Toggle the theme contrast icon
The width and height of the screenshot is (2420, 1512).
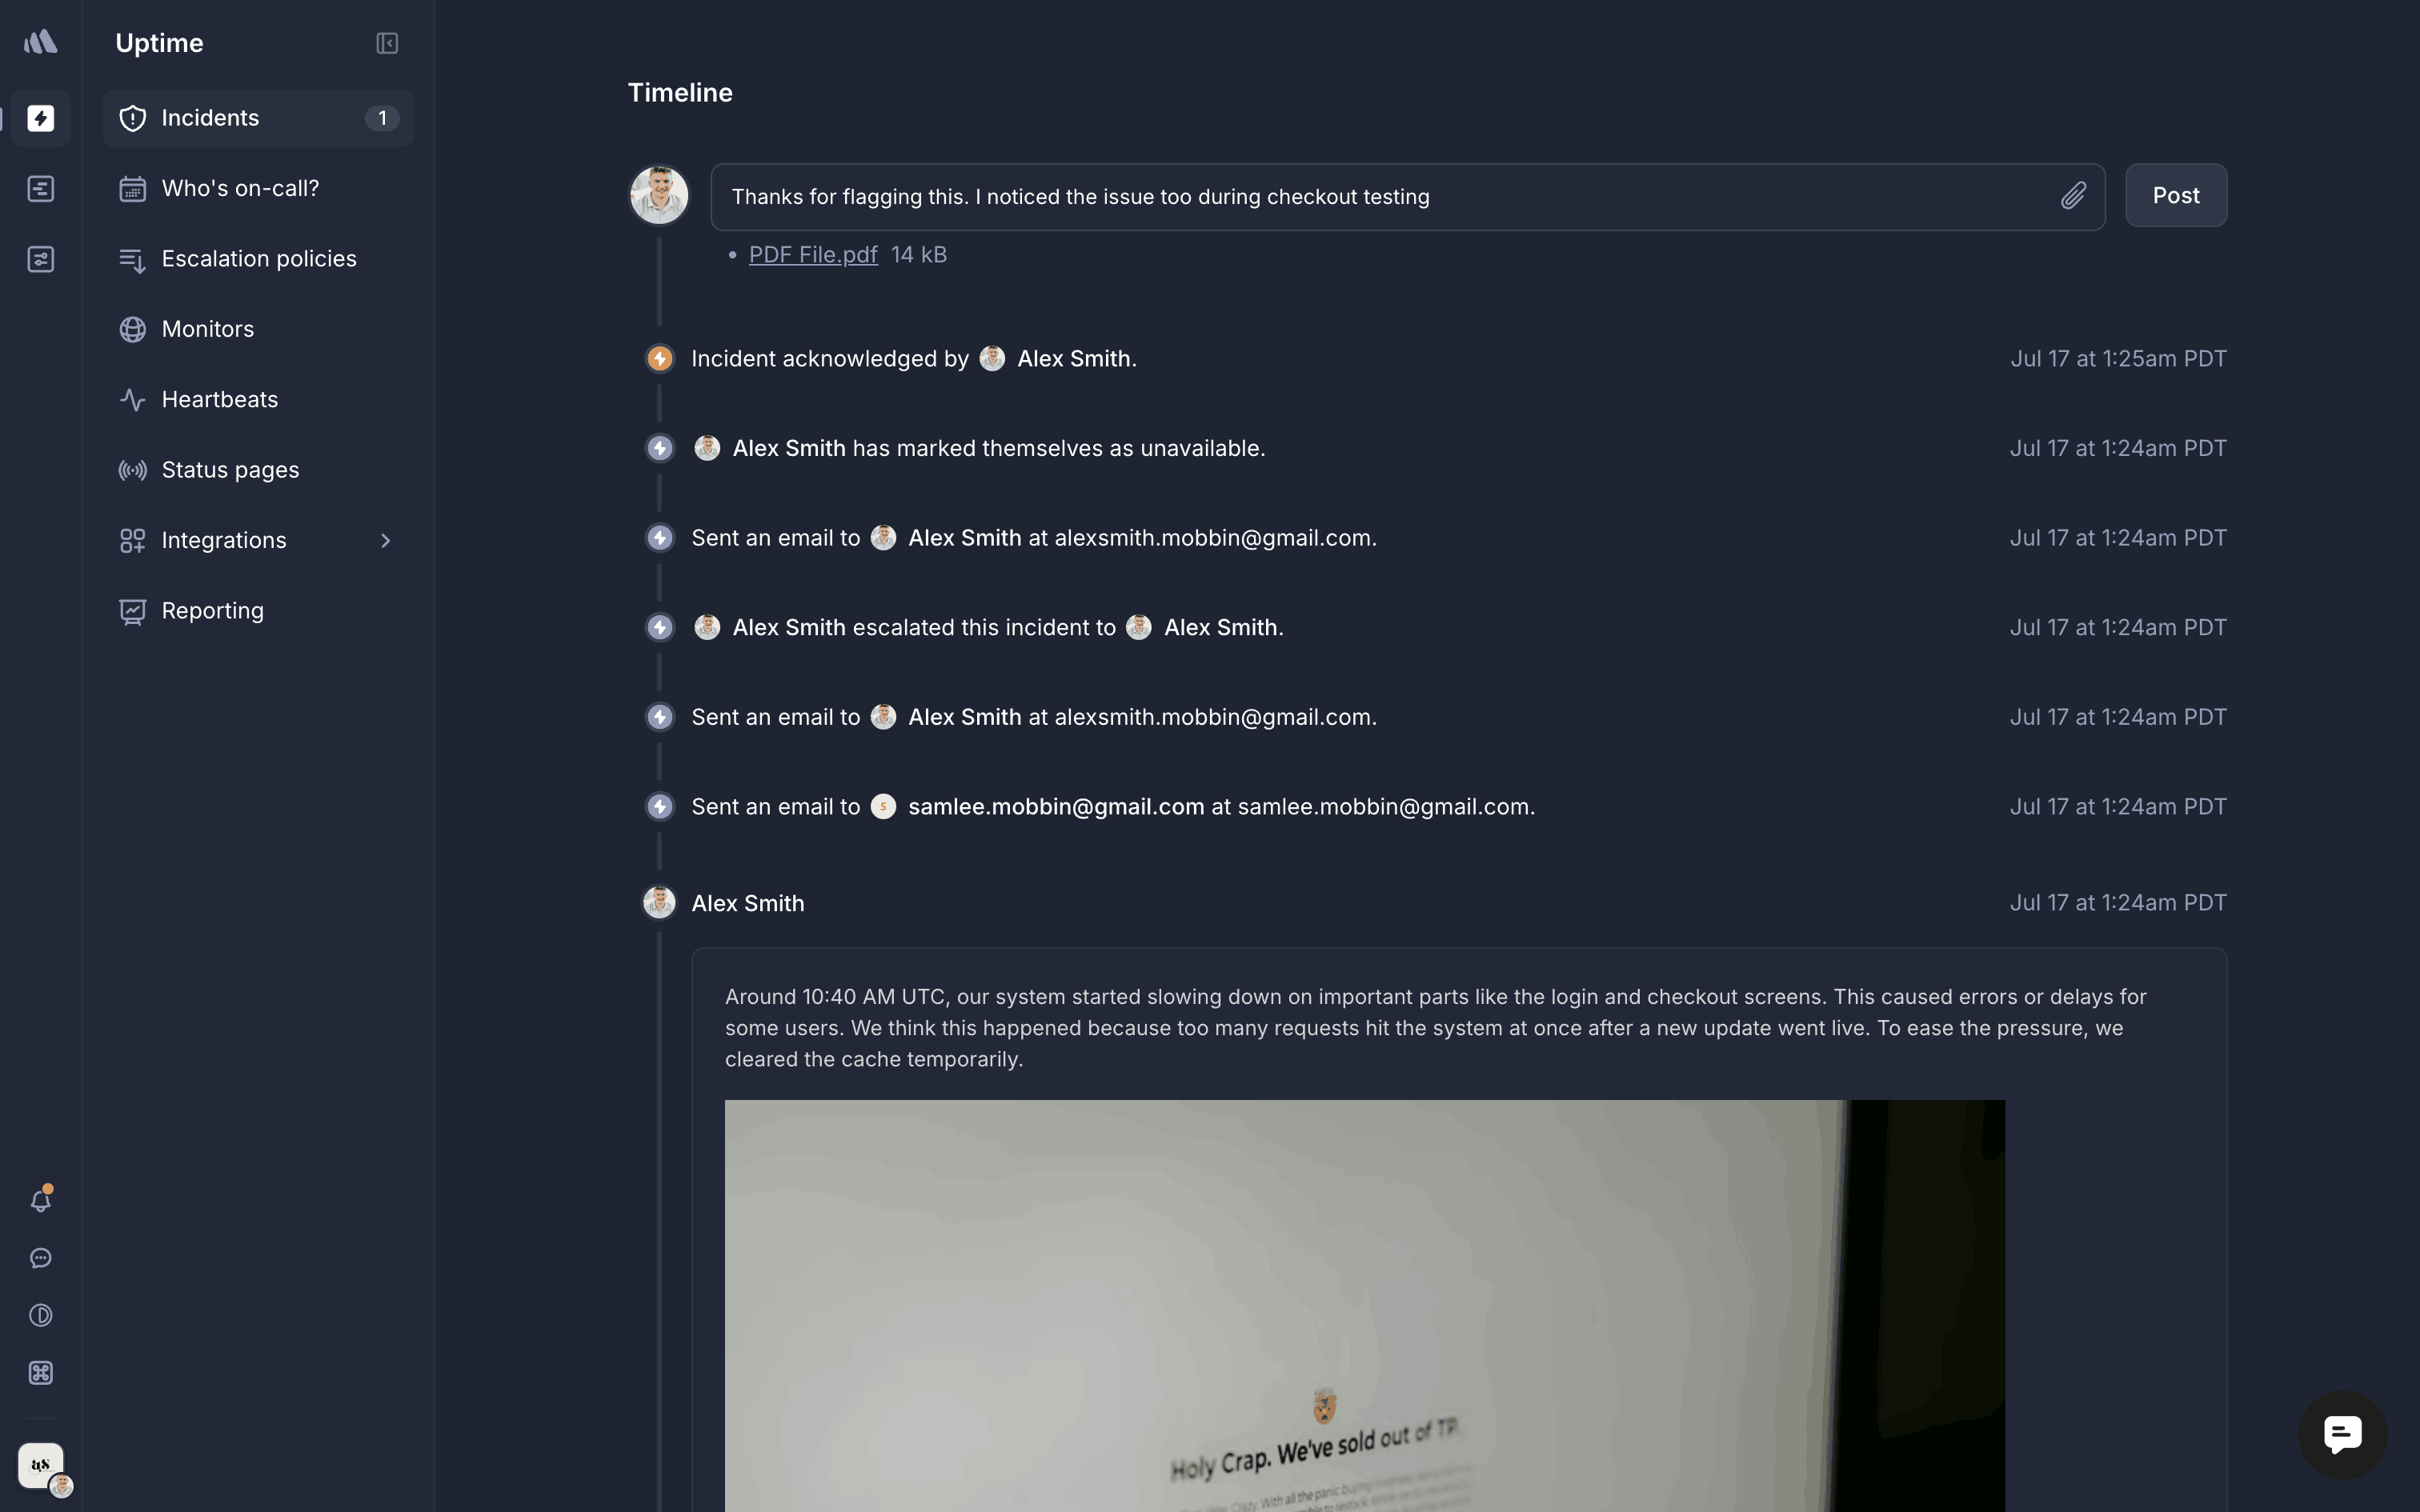(41, 1315)
